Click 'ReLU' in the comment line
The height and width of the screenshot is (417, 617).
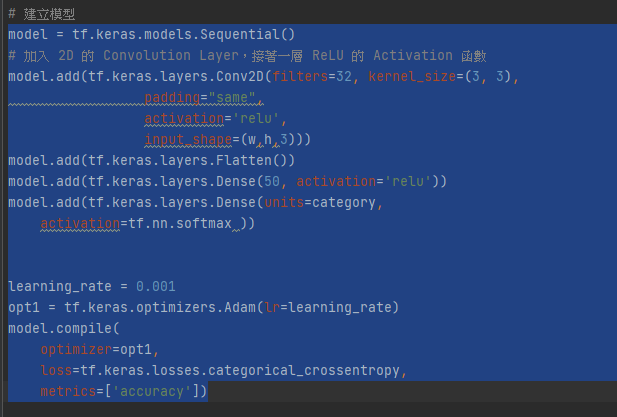click(327, 55)
